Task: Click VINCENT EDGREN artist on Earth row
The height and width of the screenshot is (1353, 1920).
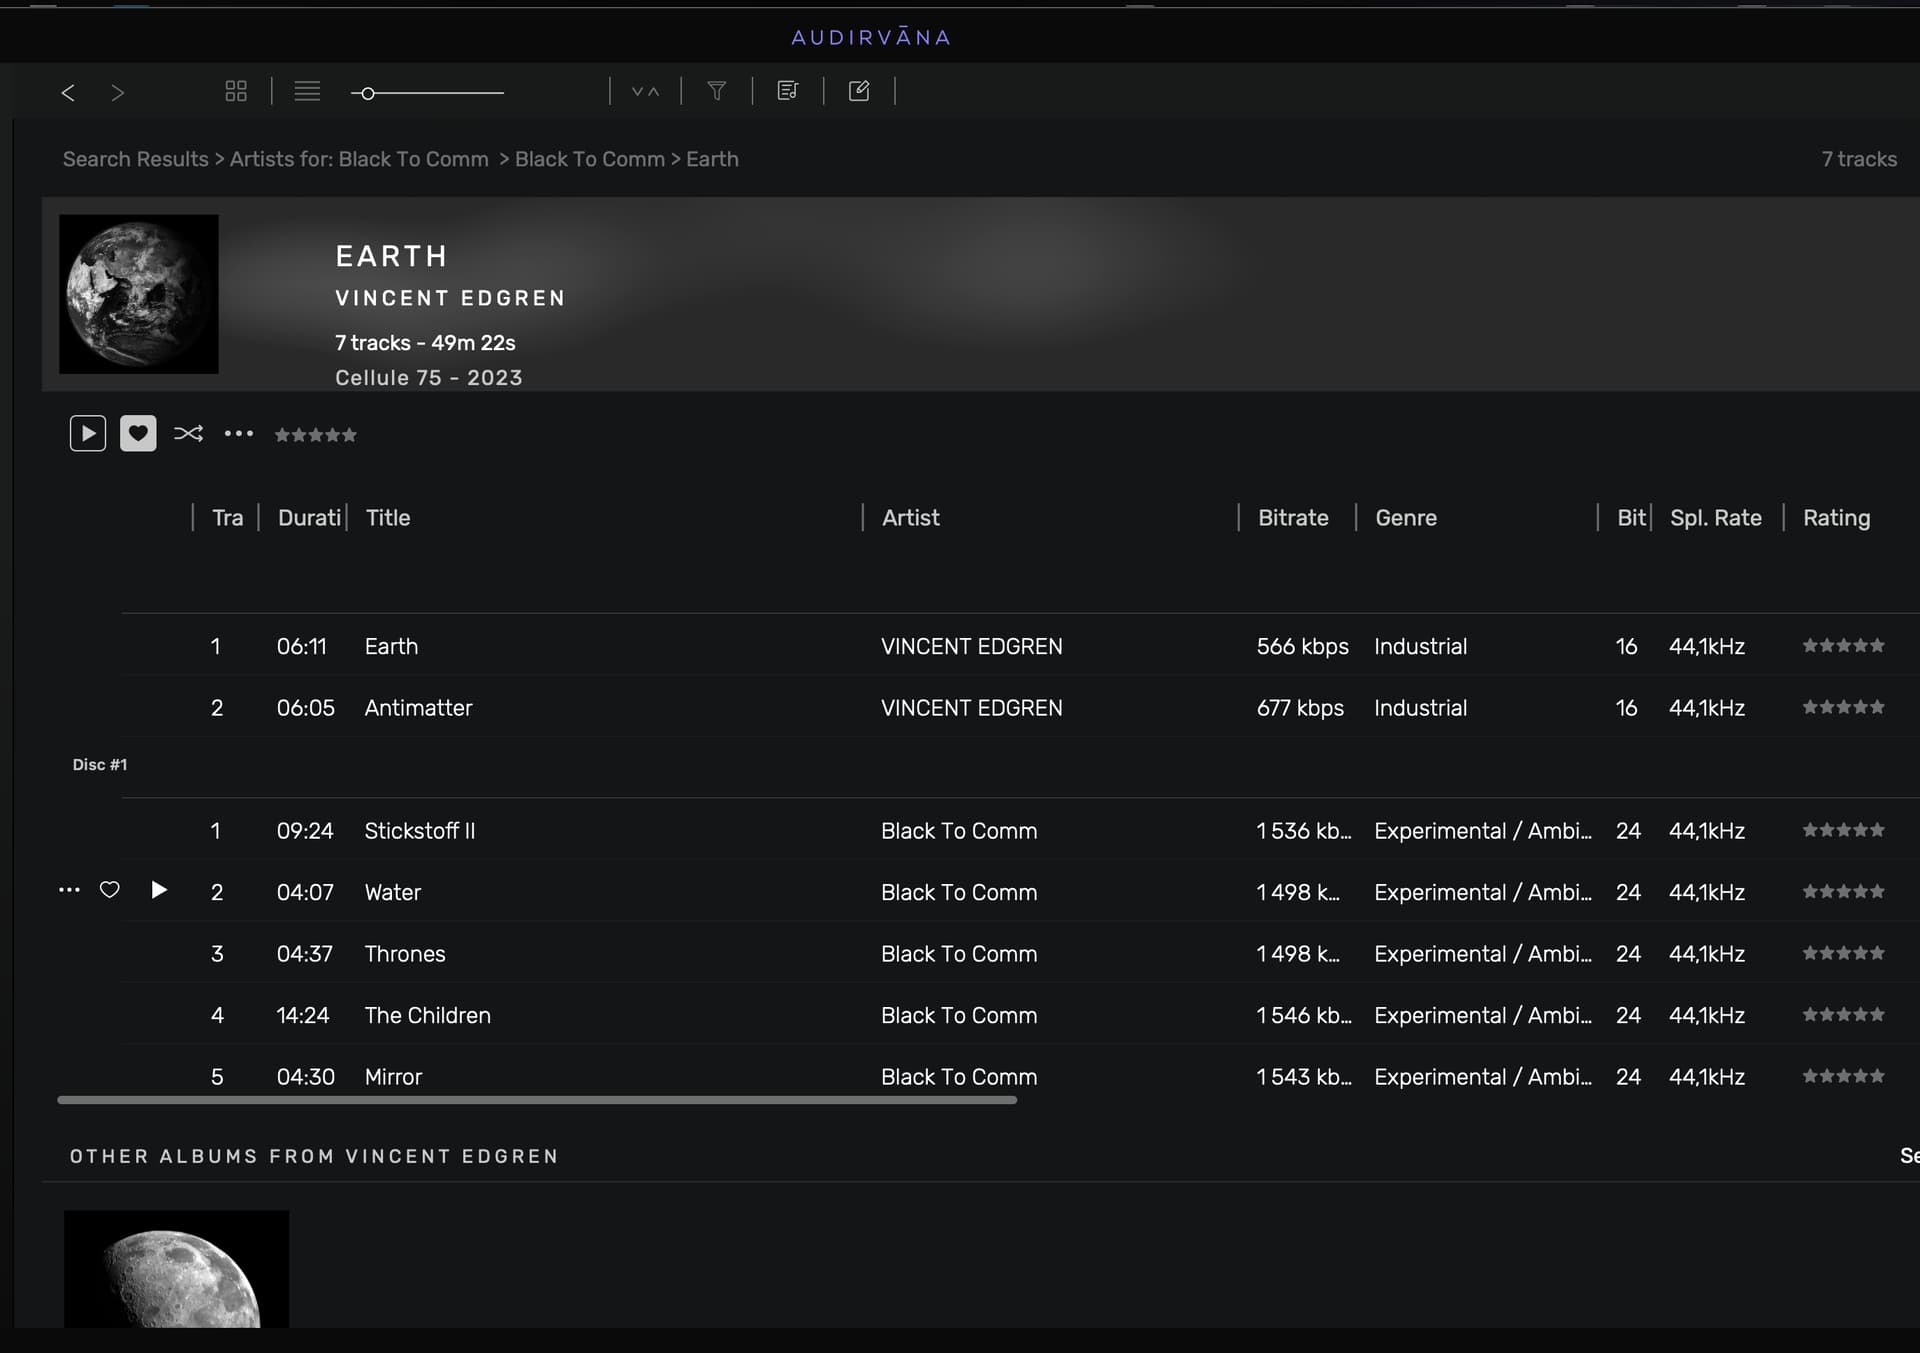Action: (x=972, y=647)
